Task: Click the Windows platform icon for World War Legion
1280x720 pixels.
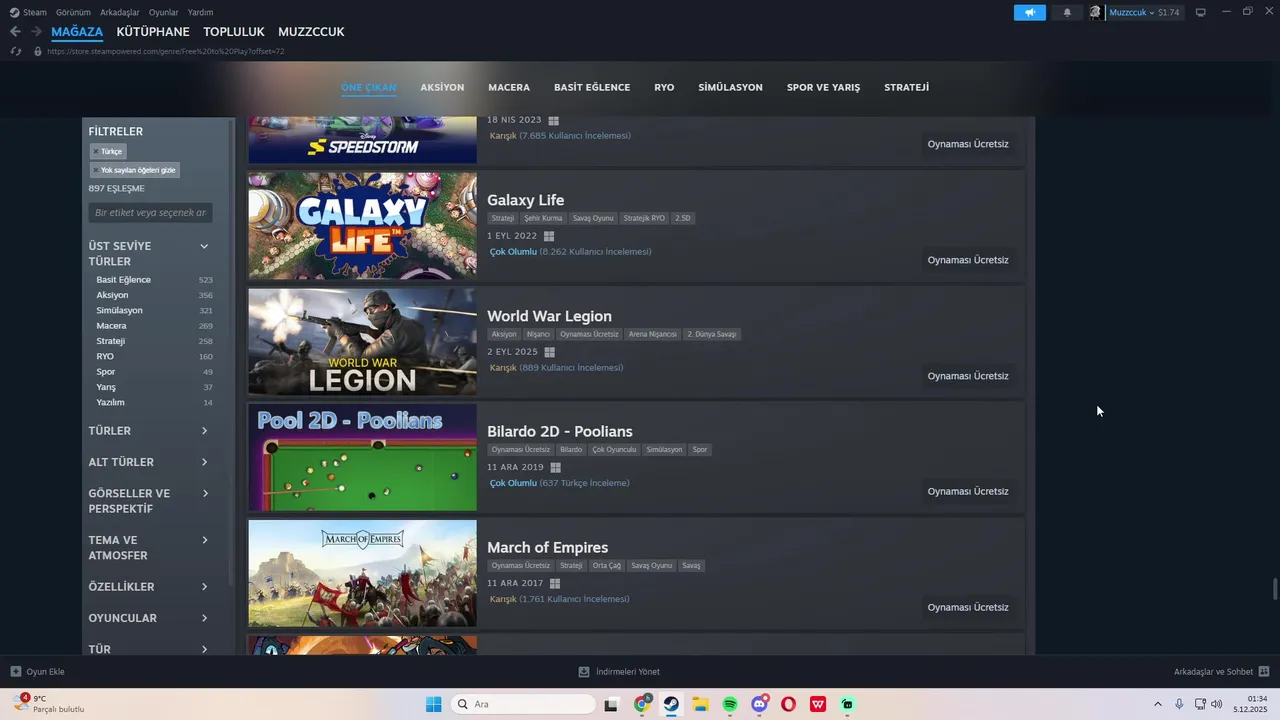Action: tap(549, 352)
